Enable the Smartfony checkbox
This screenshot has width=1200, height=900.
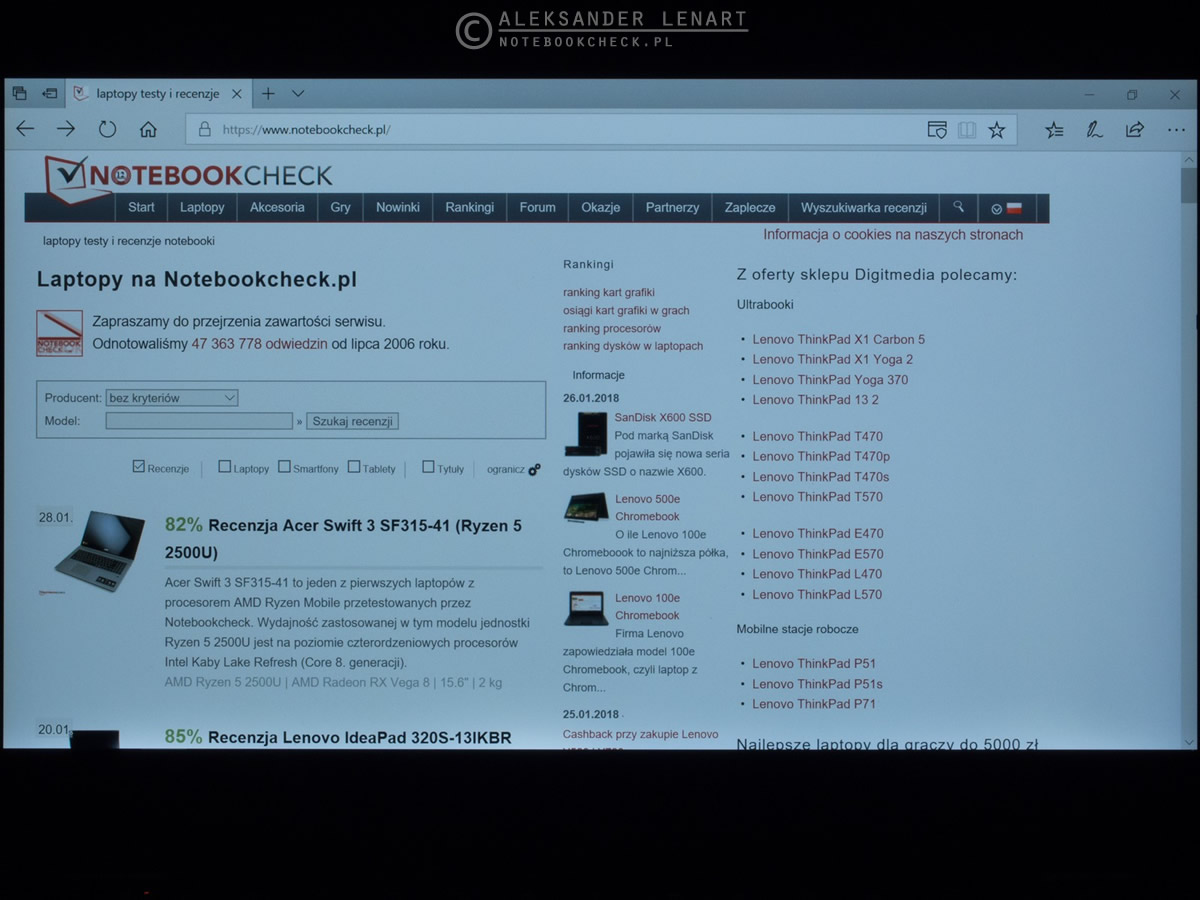click(284, 466)
